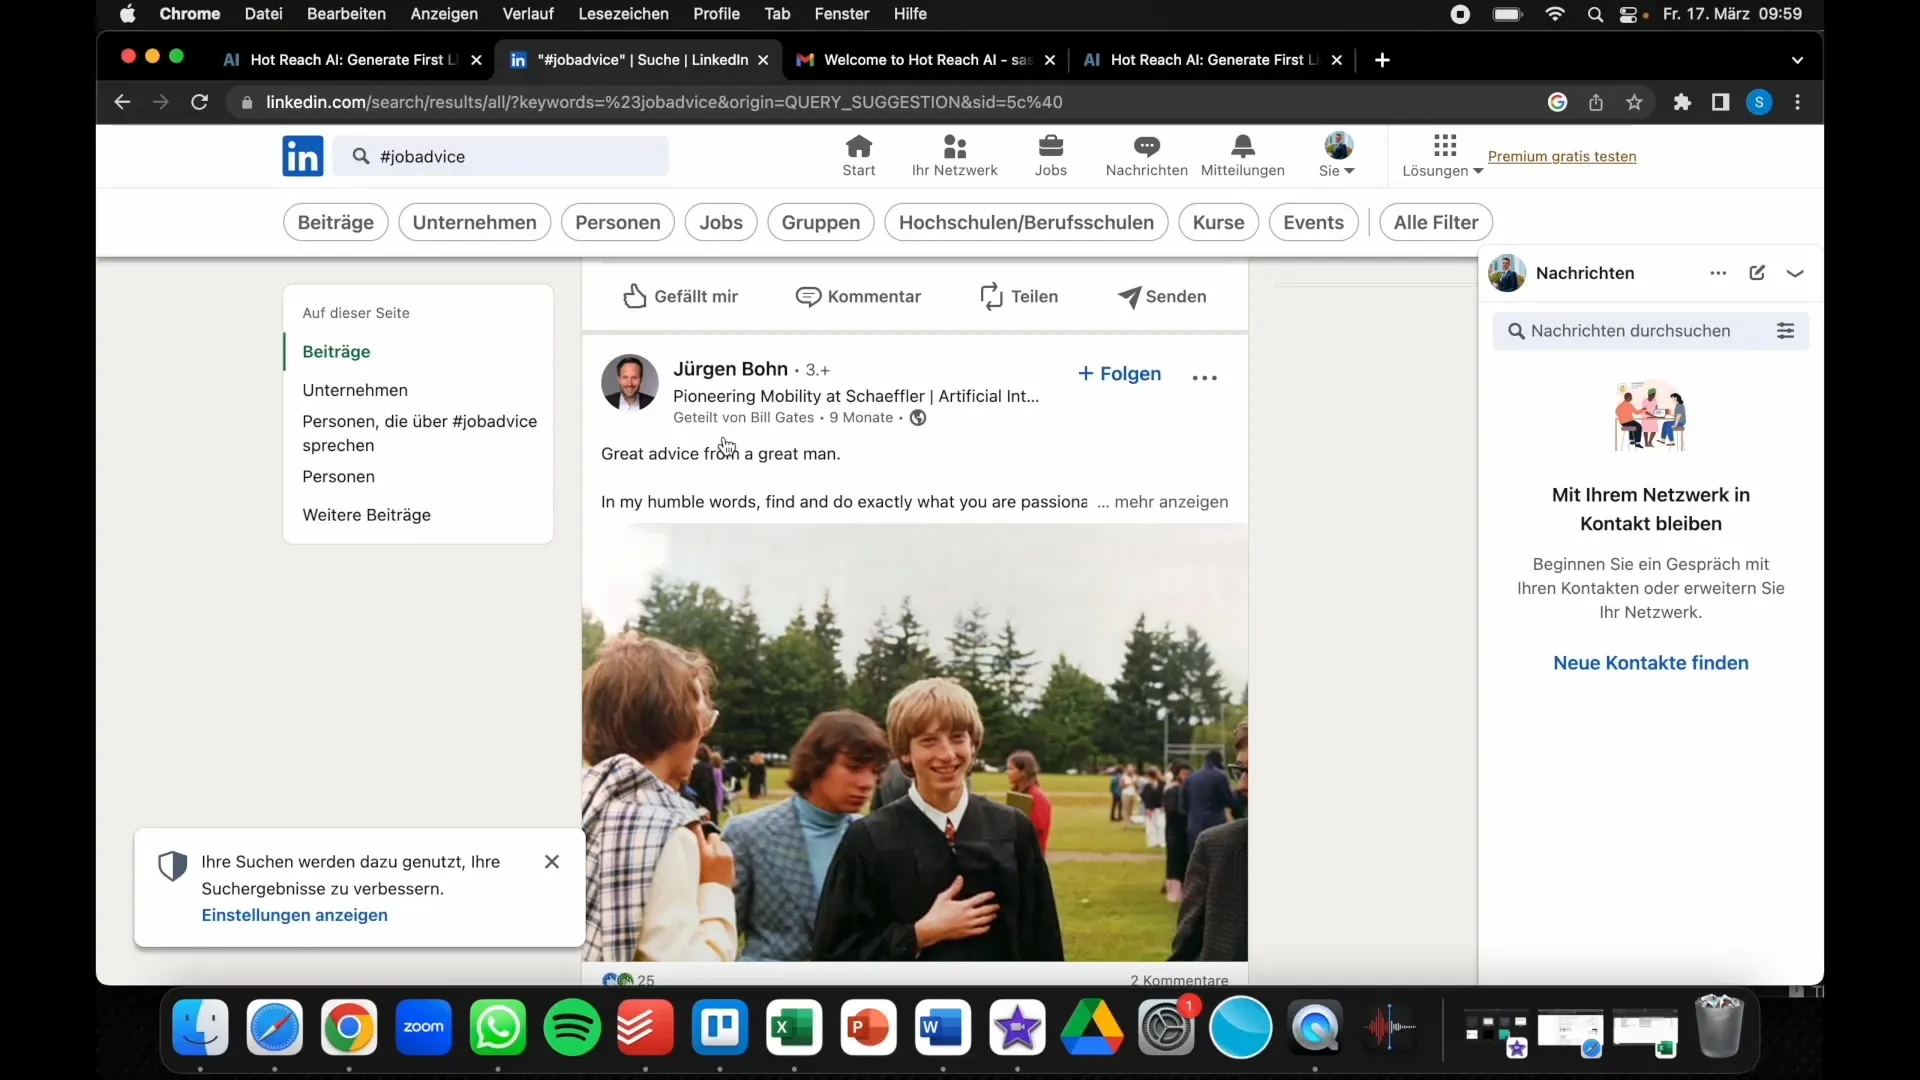This screenshot has height=1080, width=1920.
Task: Click the LinkedIn logo icon
Action: coord(302,156)
